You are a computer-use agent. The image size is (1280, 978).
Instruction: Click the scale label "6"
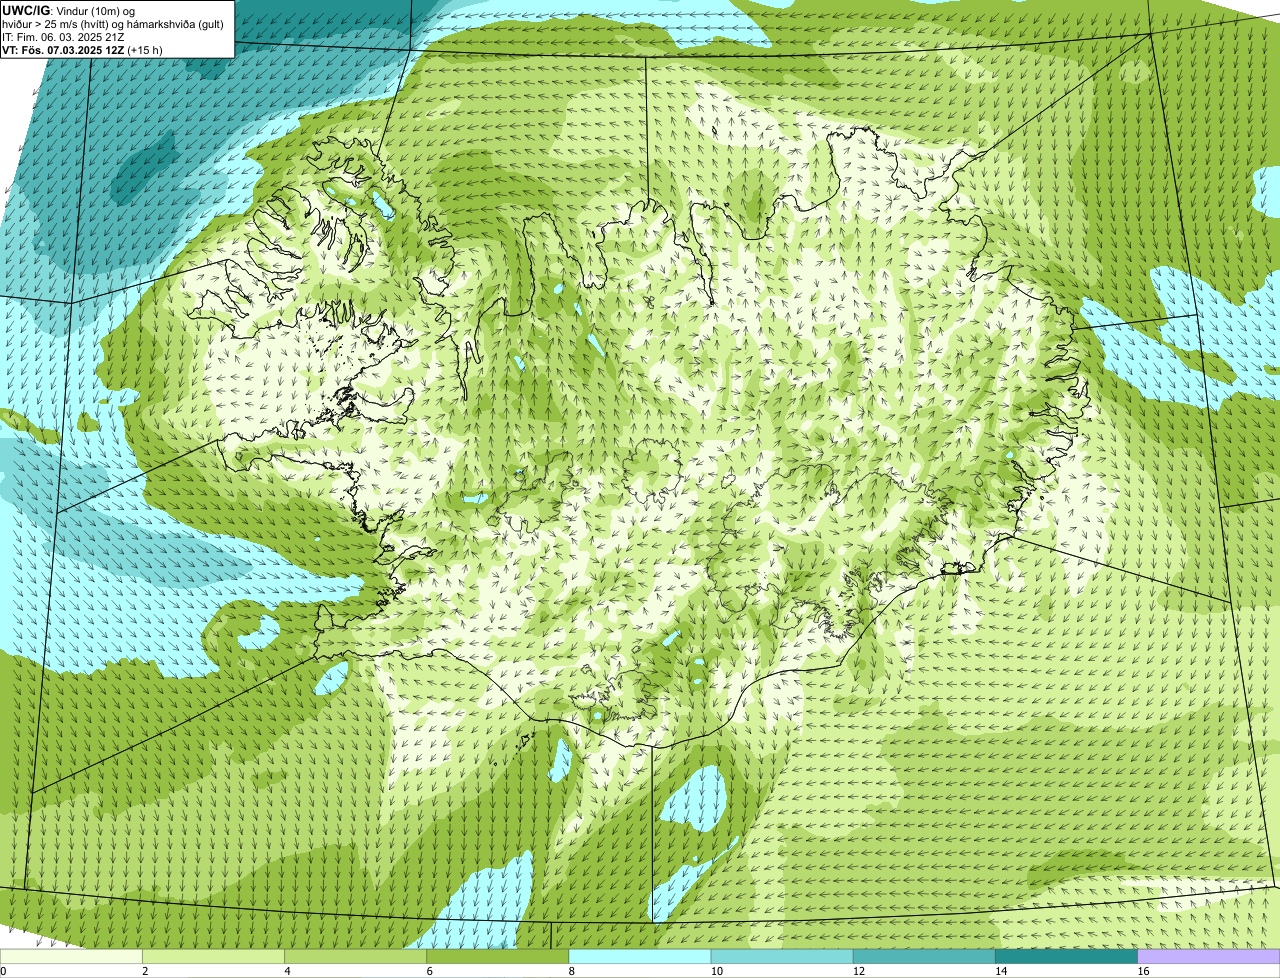429,971
